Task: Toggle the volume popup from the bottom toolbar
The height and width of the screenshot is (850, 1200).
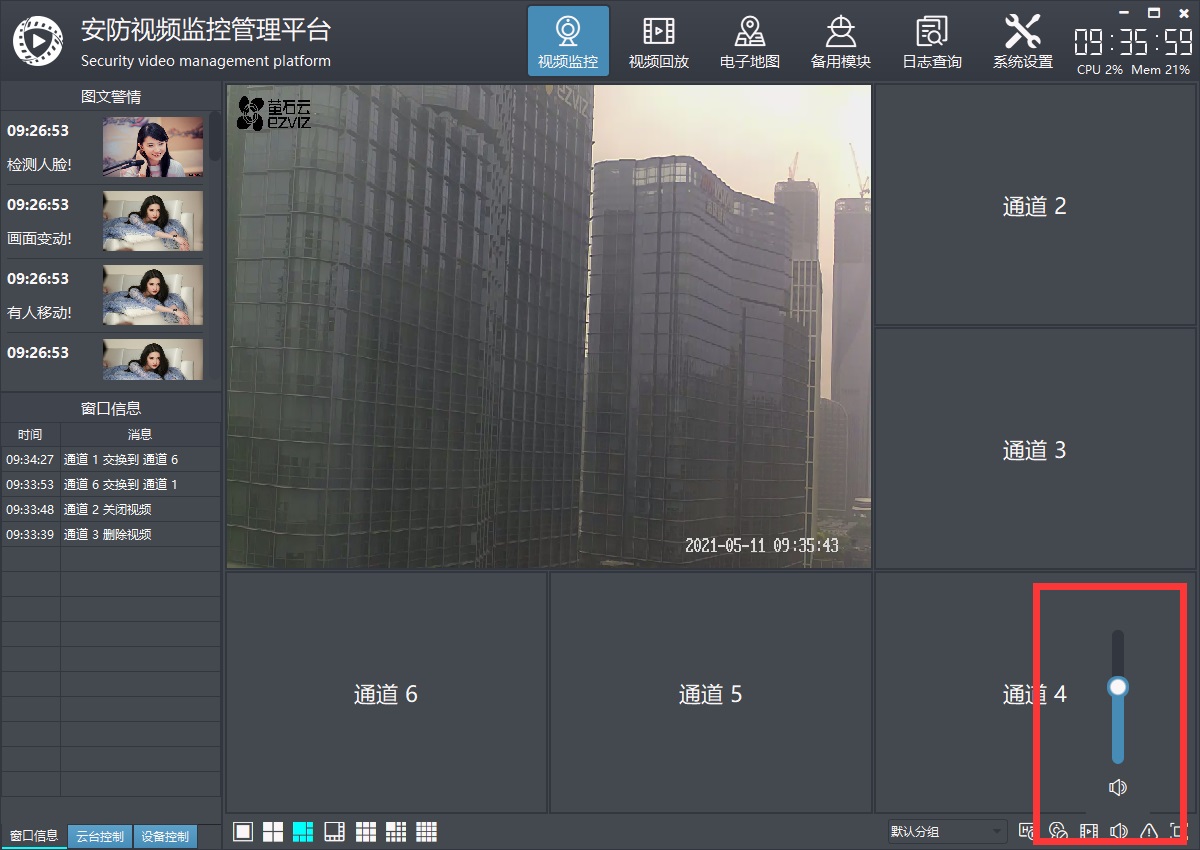Action: coord(1119,831)
